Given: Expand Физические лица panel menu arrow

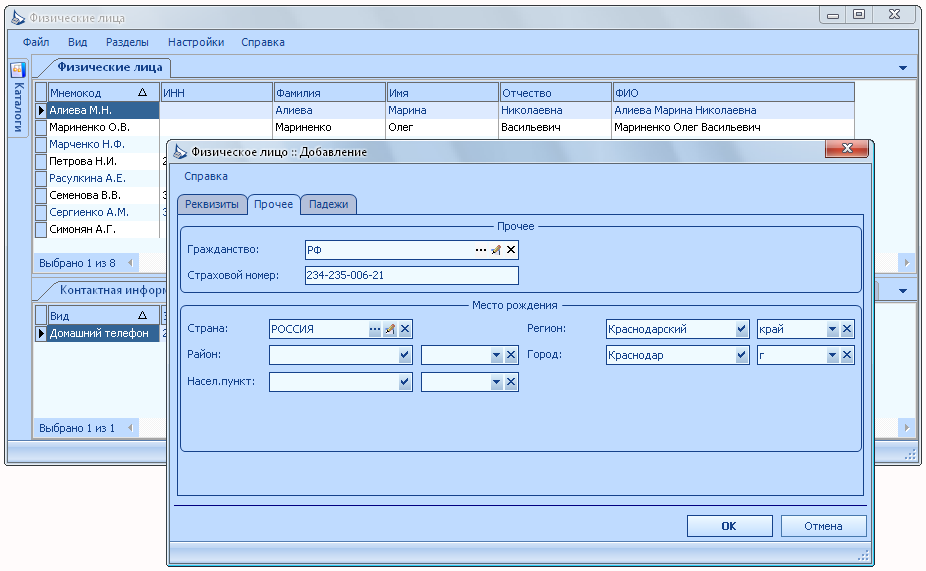Looking at the screenshot, I should pos(902,68).
